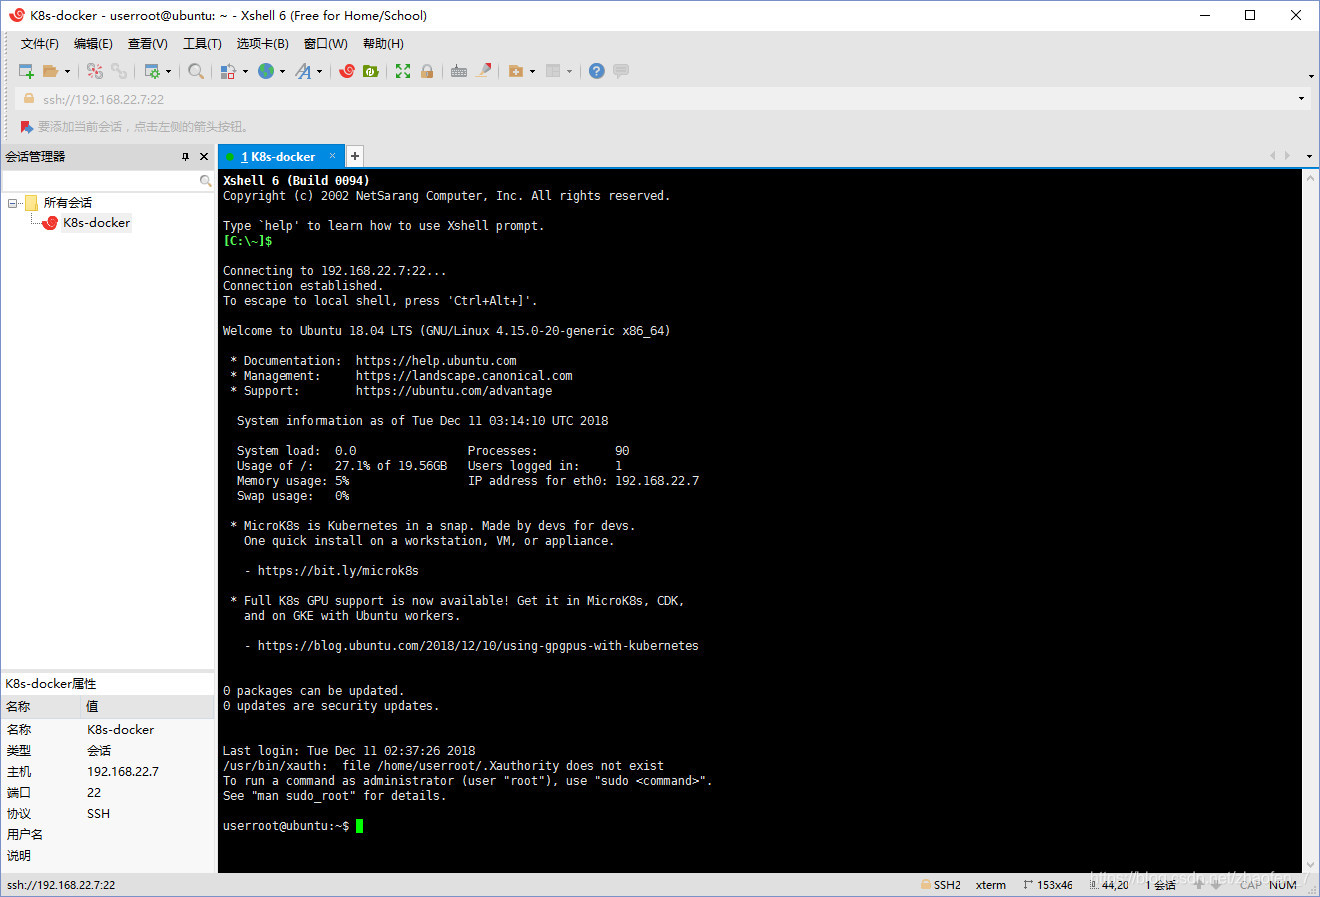This screenshot has width=1320, height=897.
Task: Click the Disconnect icon in toolbar
Action: pyautogui.click(x=95, y=71)
